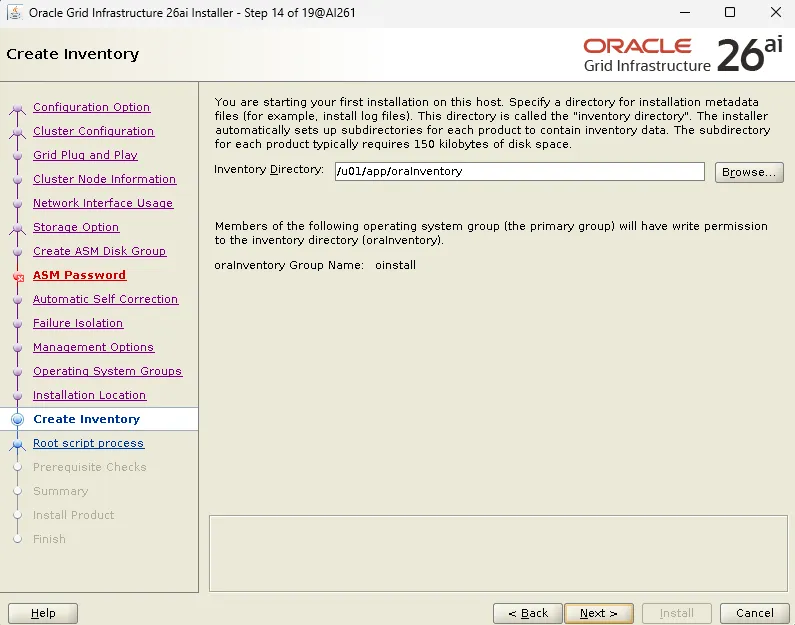Open Grid Plug and Play step
This screenshot has width=795, height=625.
pos(85,155)
